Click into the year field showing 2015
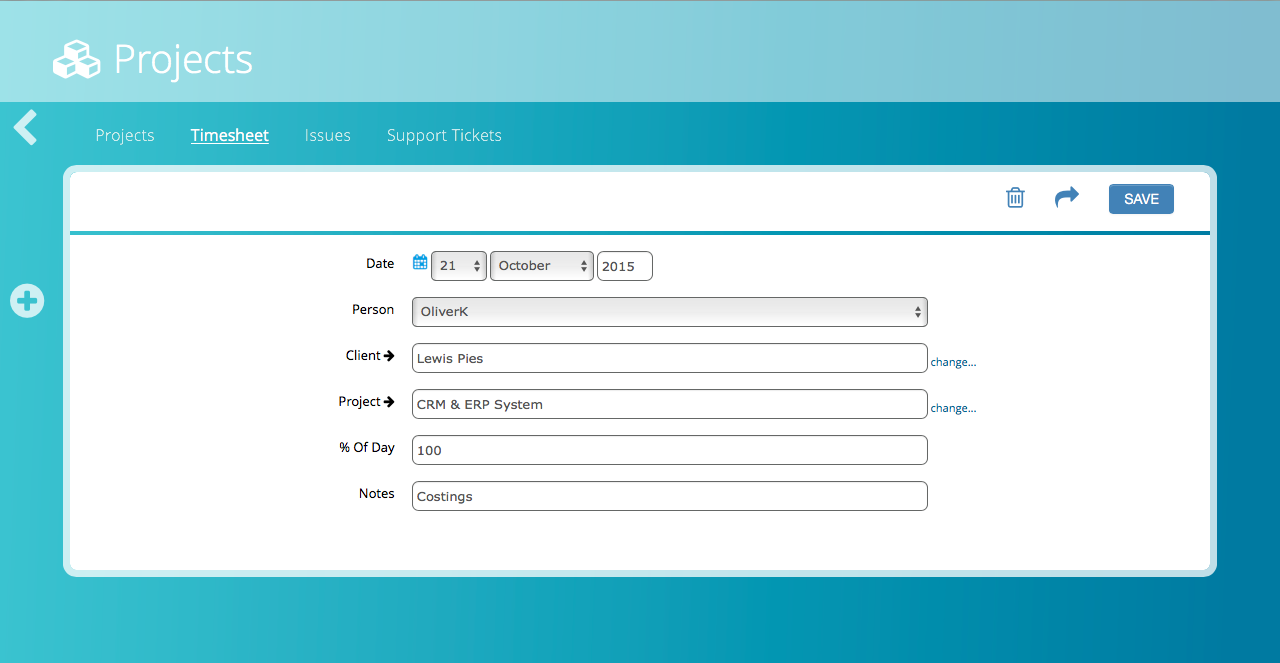Image resolution: width=1280 pixels, height=663 pixels. pos(624,266)
